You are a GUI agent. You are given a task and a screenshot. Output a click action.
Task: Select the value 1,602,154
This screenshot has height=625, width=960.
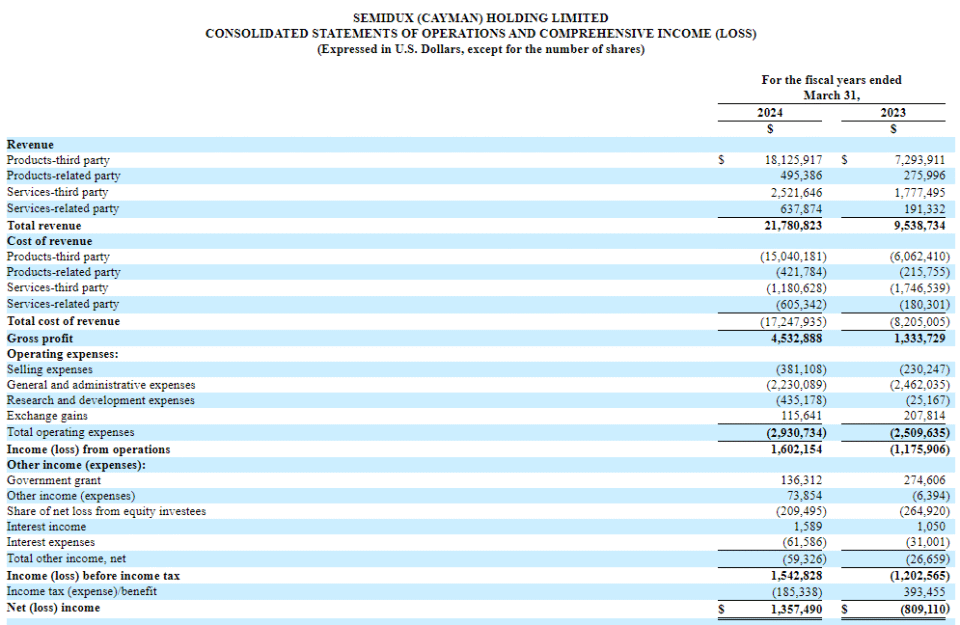796,449
